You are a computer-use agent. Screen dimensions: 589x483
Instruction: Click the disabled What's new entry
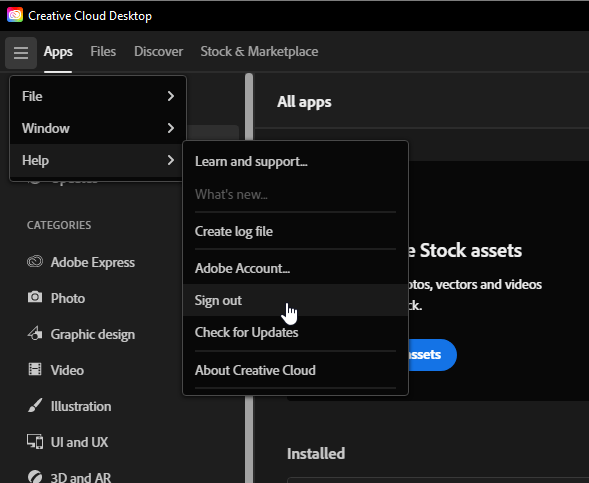coord(295,195)
